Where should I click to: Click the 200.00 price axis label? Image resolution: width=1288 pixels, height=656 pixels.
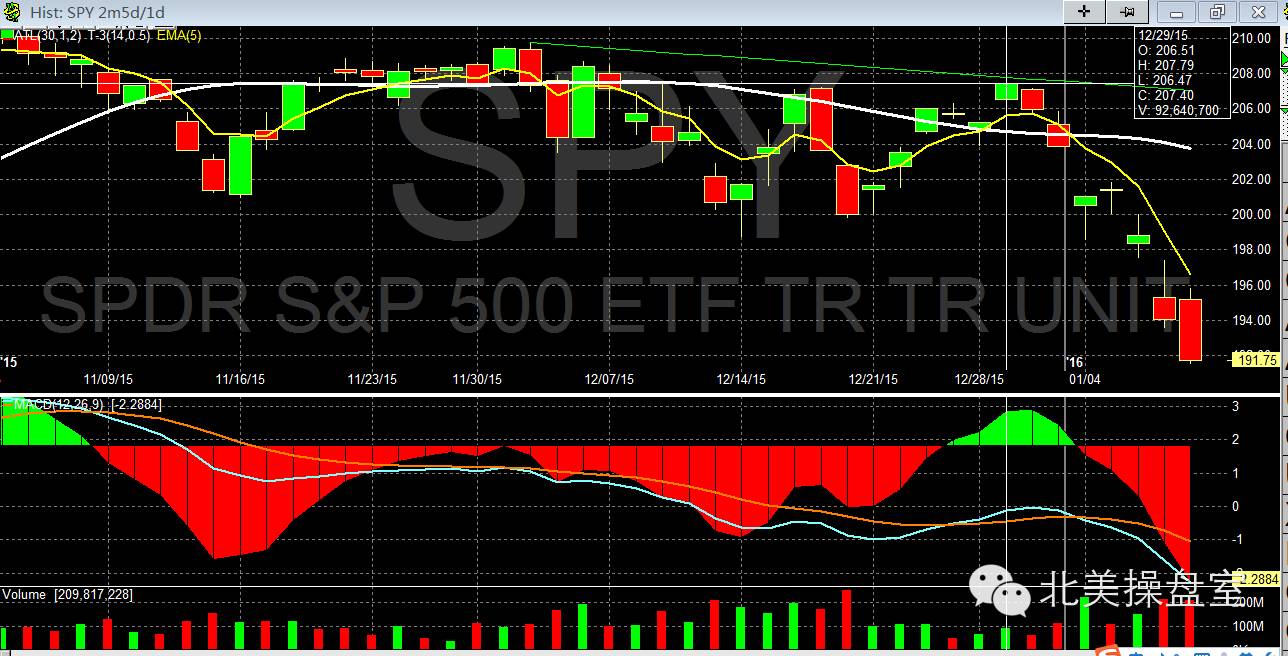1253,214
